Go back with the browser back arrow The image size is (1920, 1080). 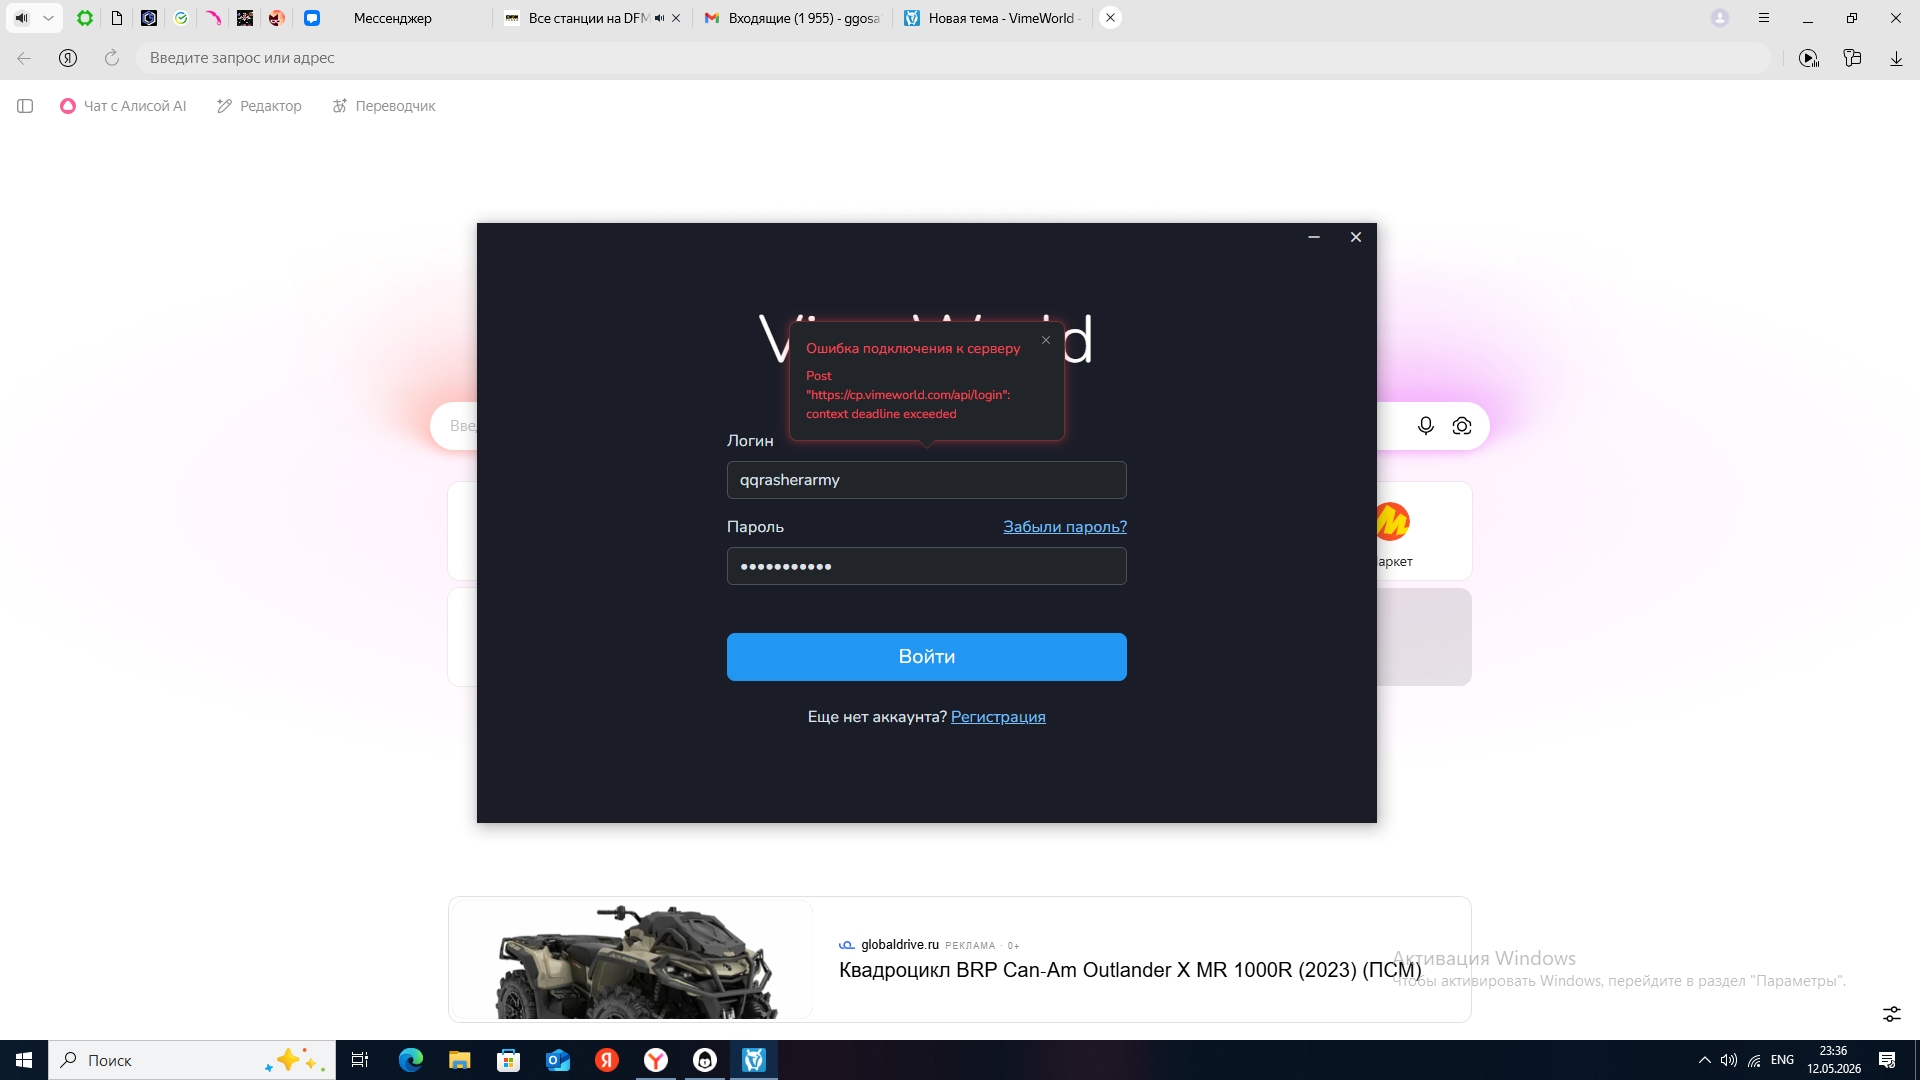(24, 58)
